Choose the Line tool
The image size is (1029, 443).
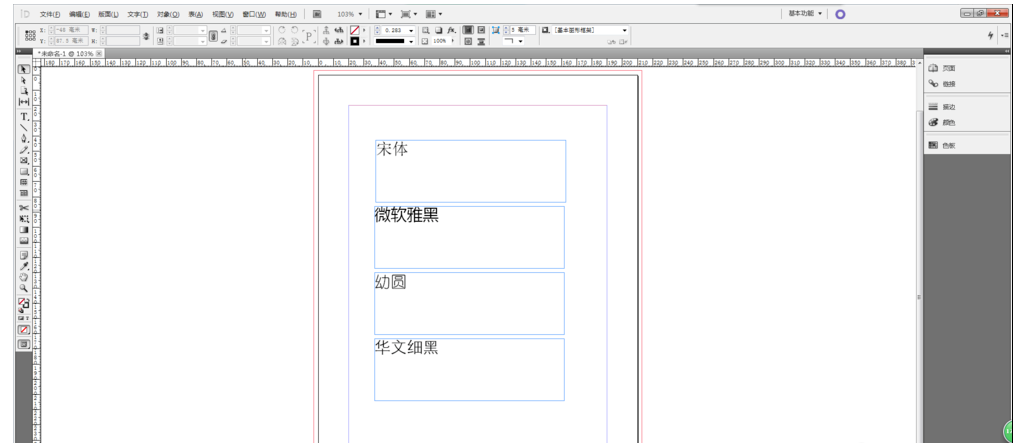tap(24, 128)
